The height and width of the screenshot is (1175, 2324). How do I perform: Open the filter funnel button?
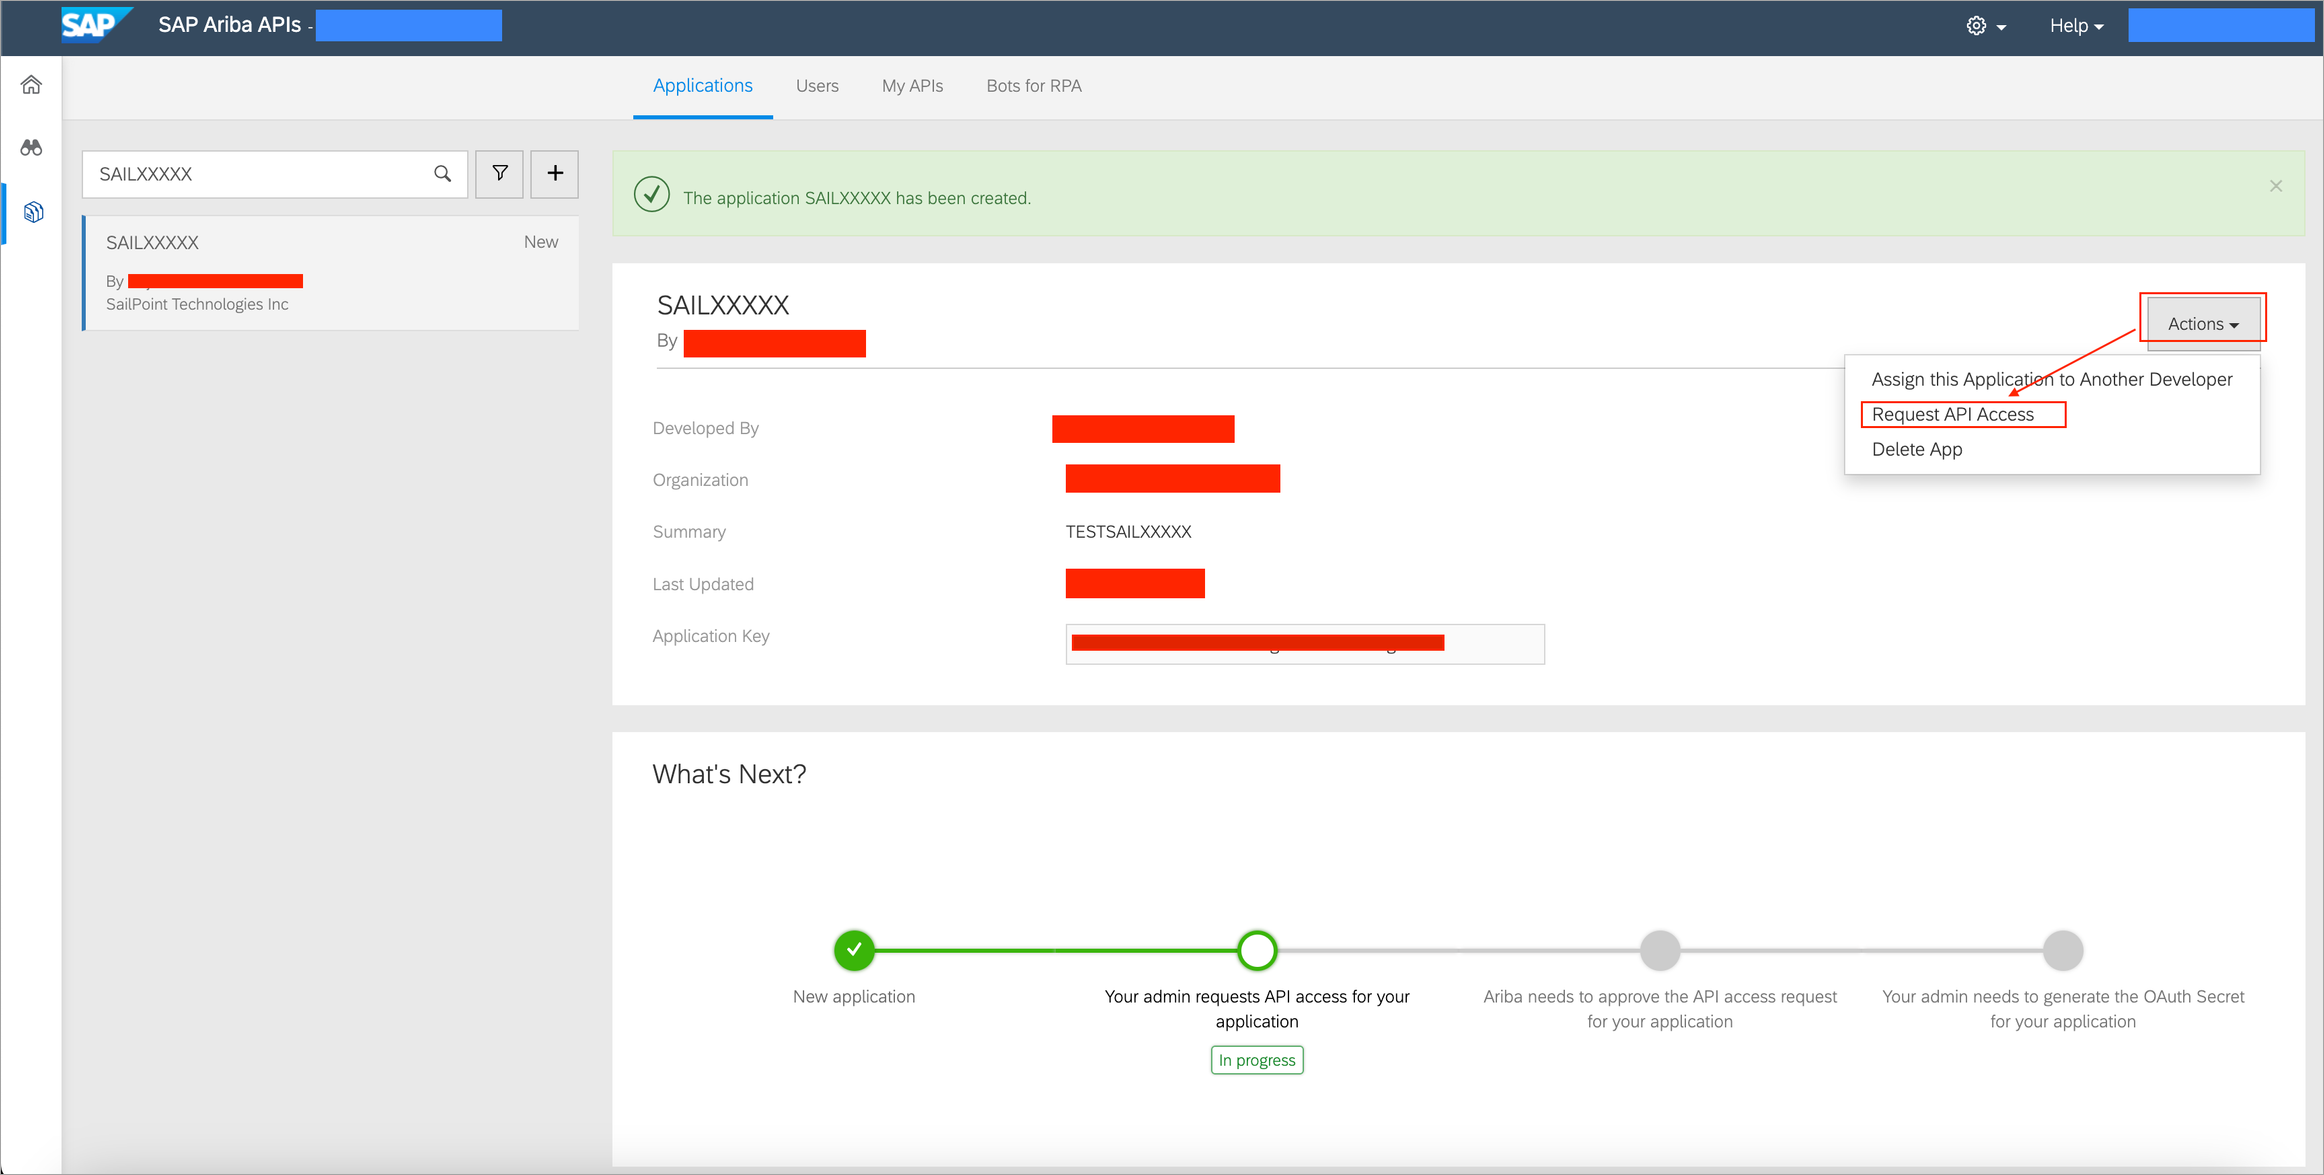coord(500,174)
